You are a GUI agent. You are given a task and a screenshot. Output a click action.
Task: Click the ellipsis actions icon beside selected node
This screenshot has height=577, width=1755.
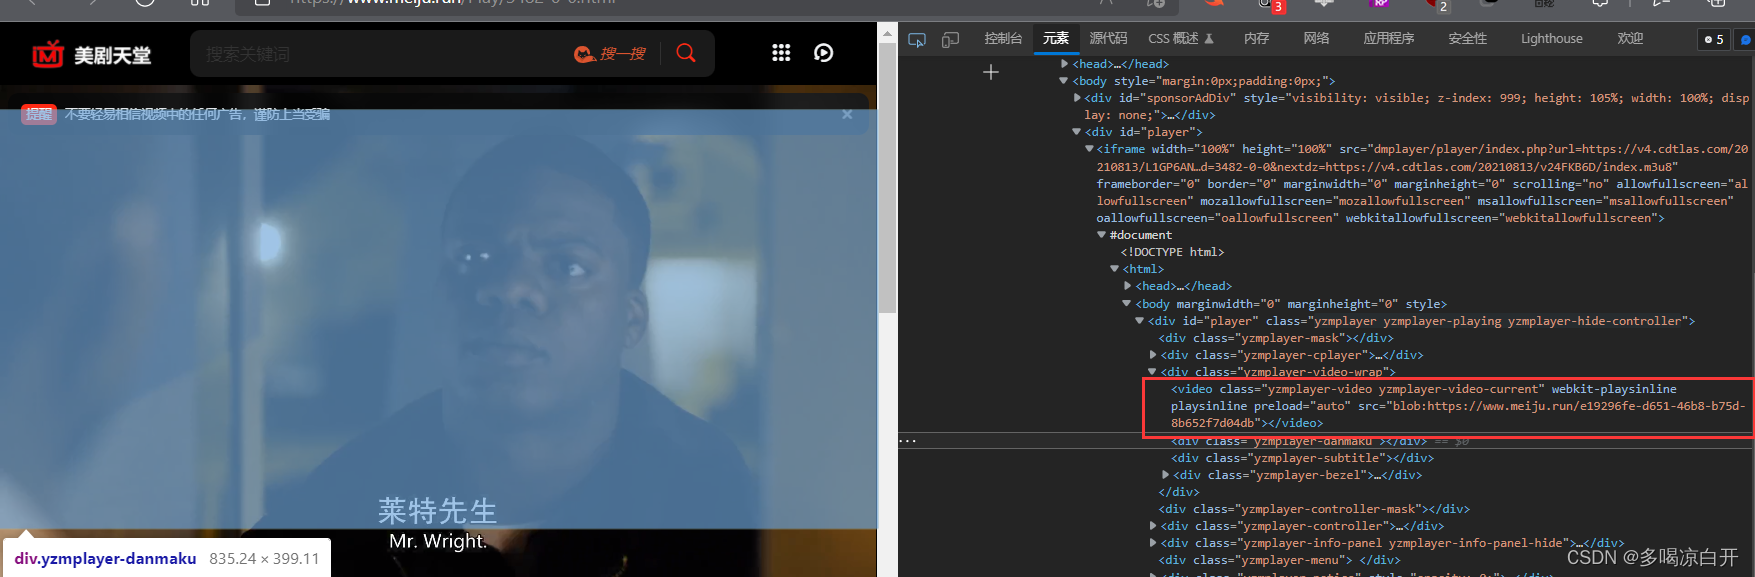click(908, 441)
